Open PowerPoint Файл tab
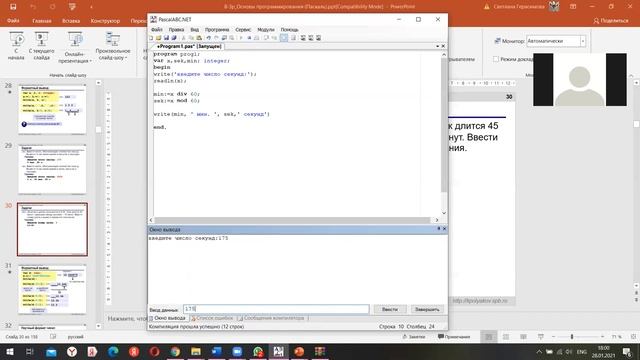640x360 pixels. point(13,20)
